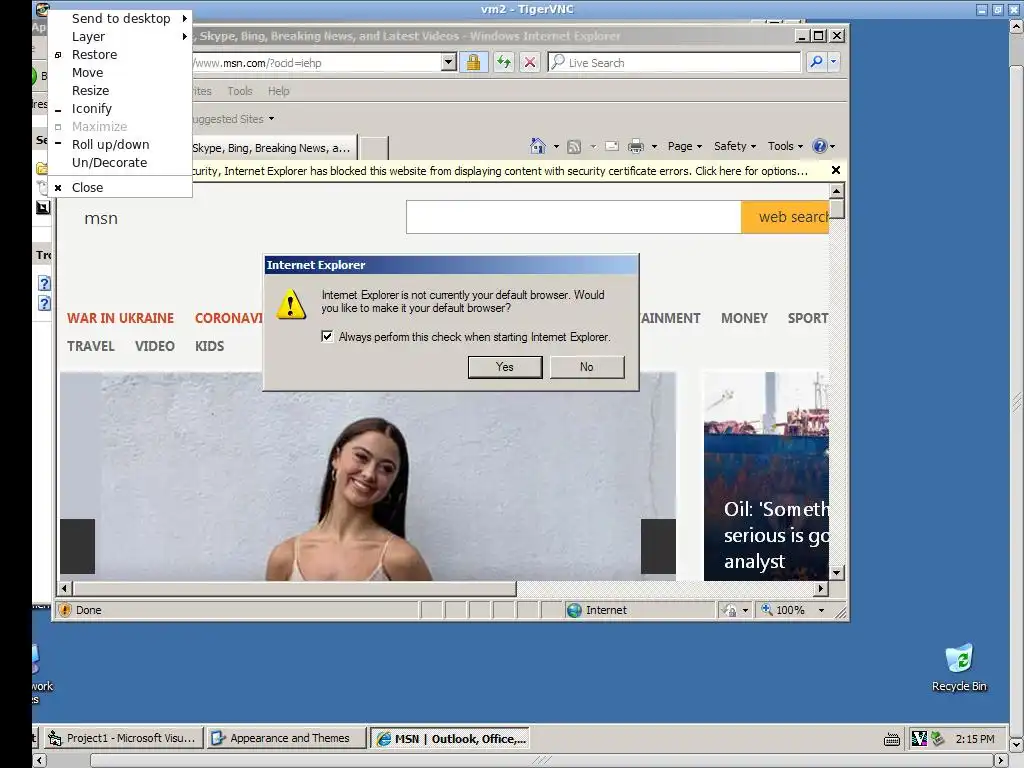Image resolution: width=1024 pixels, height=768 pixels.
Task: Open the Print dropdown arrow
Action: pyautogui.click(x=654, y=146)
